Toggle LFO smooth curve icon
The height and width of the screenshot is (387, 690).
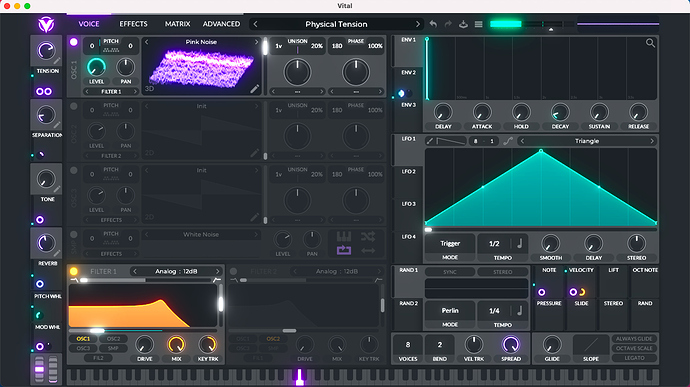pos(508,141)
